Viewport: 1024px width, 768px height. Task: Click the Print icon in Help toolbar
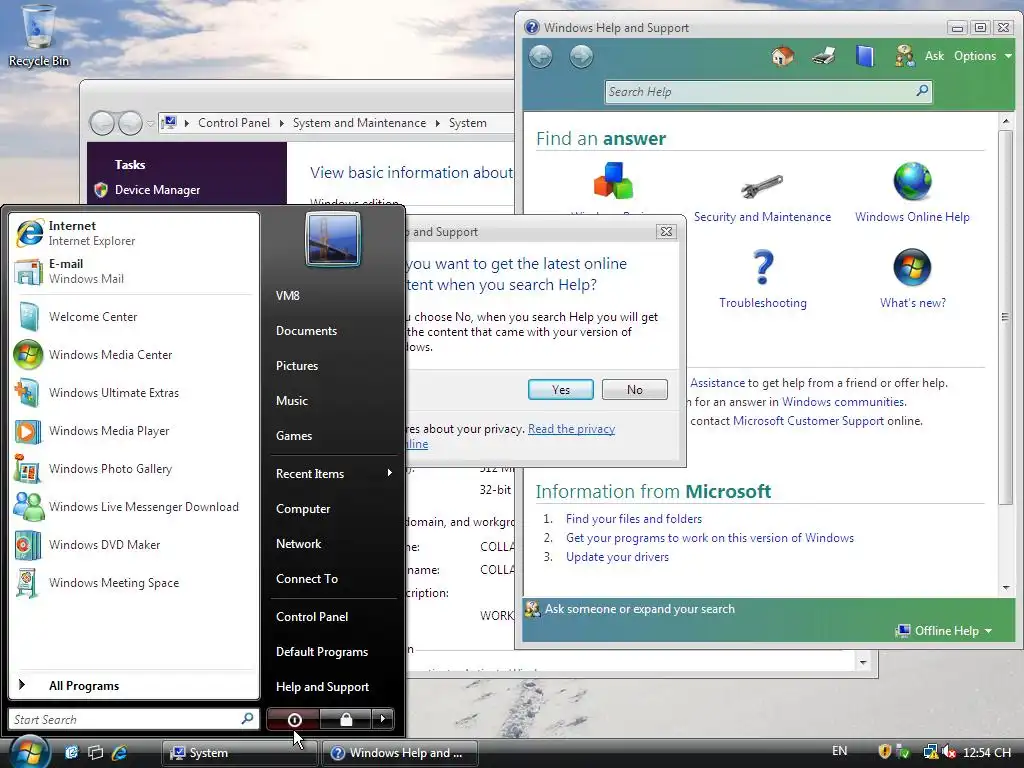click(824, 56)
